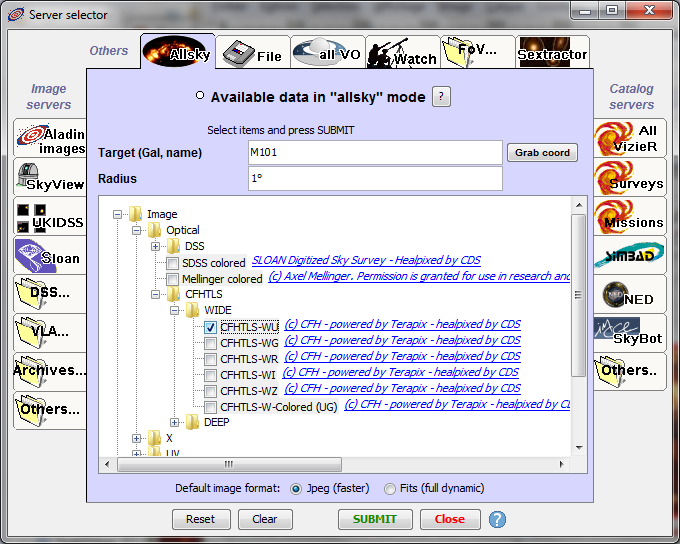The width and height of the screenshot is (680, 544).
Task: Click the tree scroll up arrow
Action: [579, 204]
